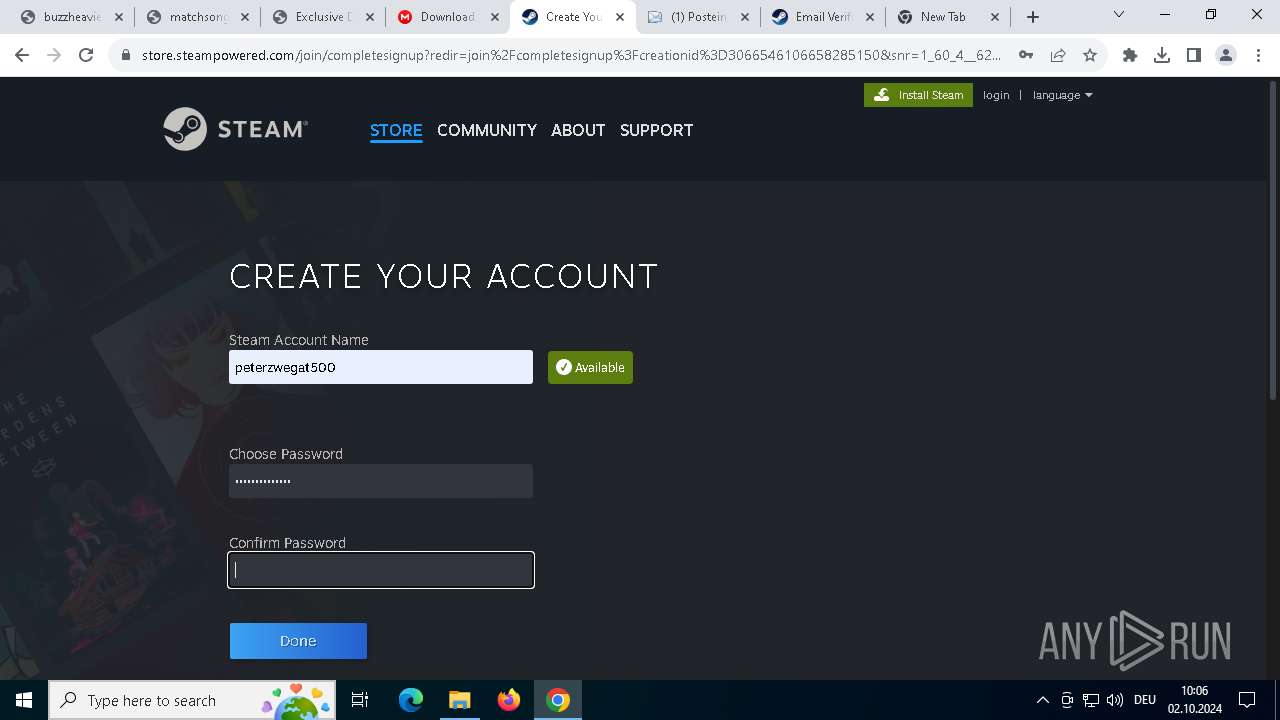Click the DEU input language indicator
Image resolution: width=1280 pixels, height=720 pixels.
[1145, 700]
